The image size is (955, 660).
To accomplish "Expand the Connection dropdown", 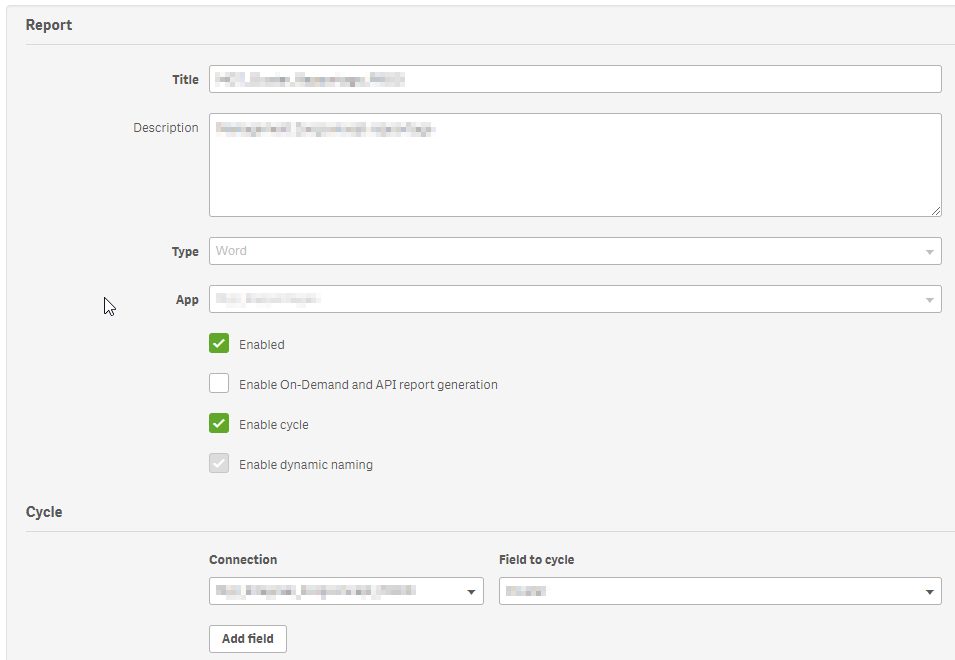I will pos(346,591).
